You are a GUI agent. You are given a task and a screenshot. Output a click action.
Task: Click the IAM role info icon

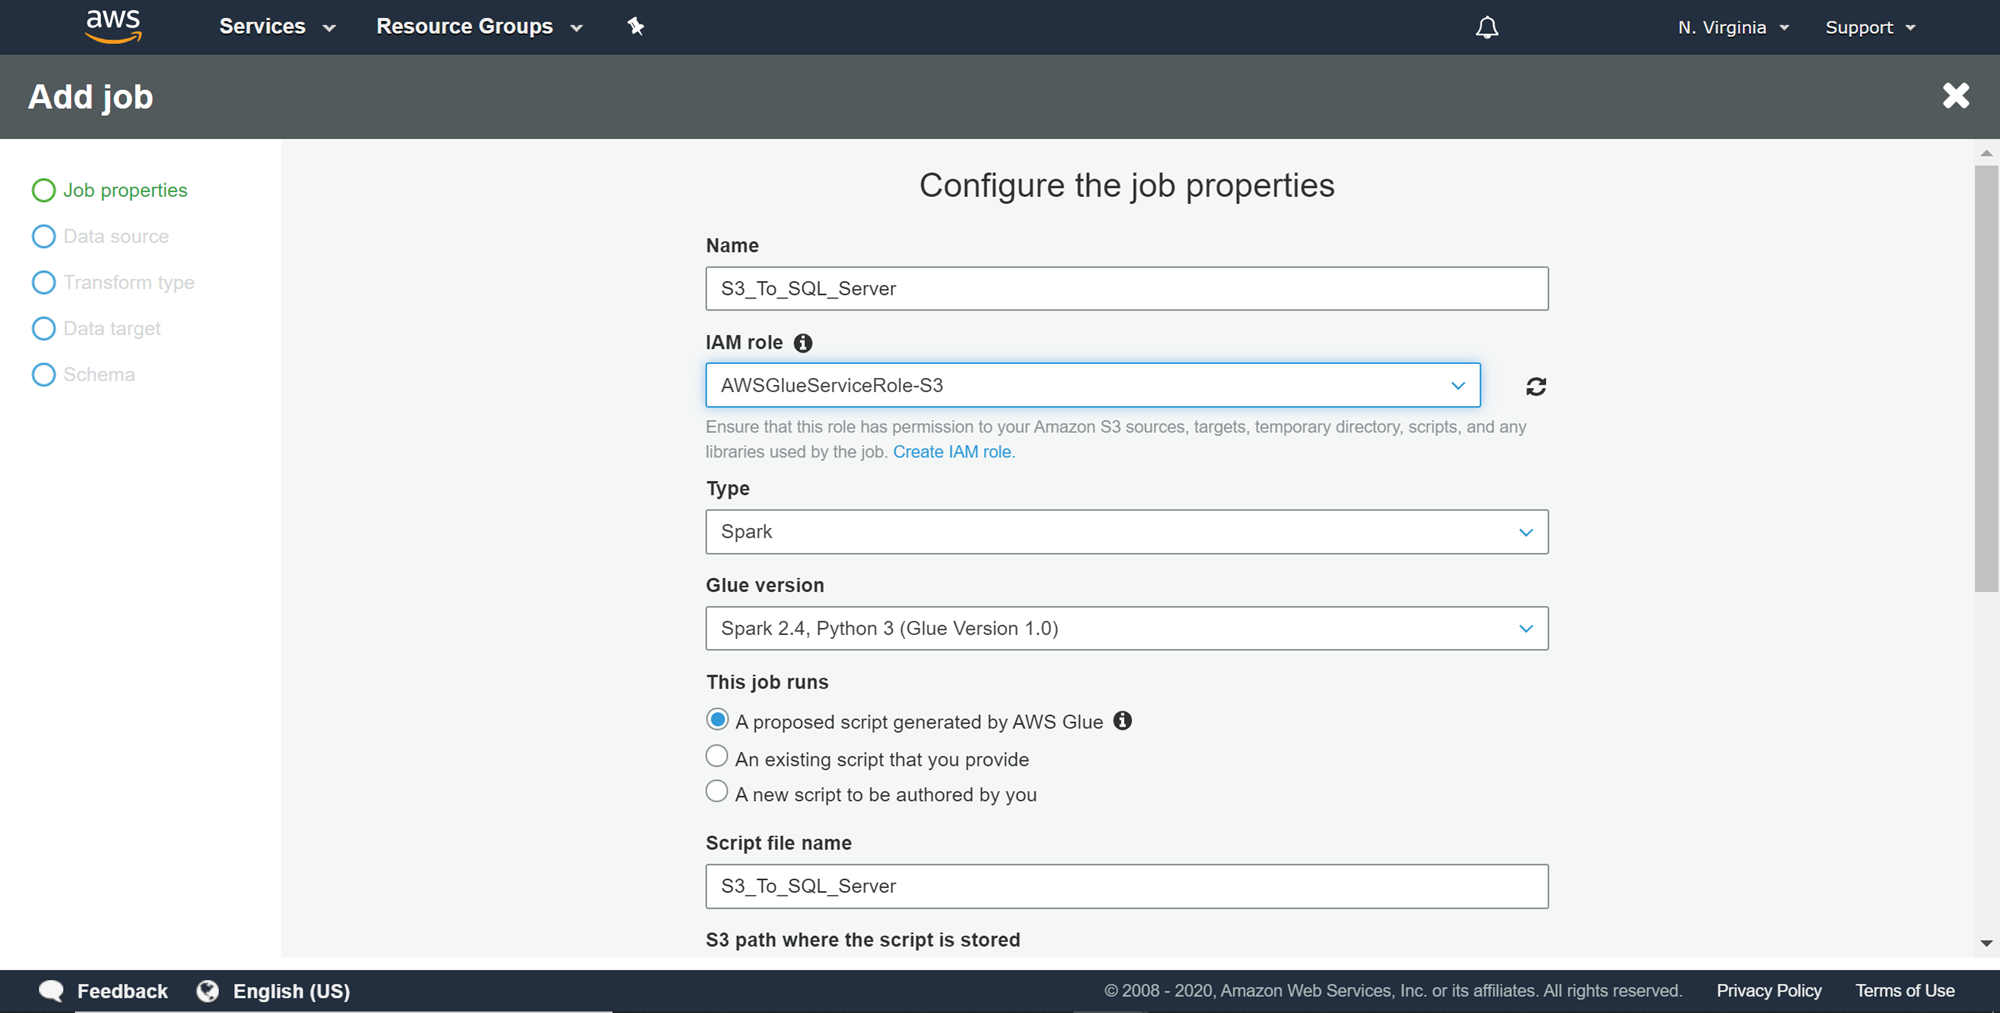[803, 343]
